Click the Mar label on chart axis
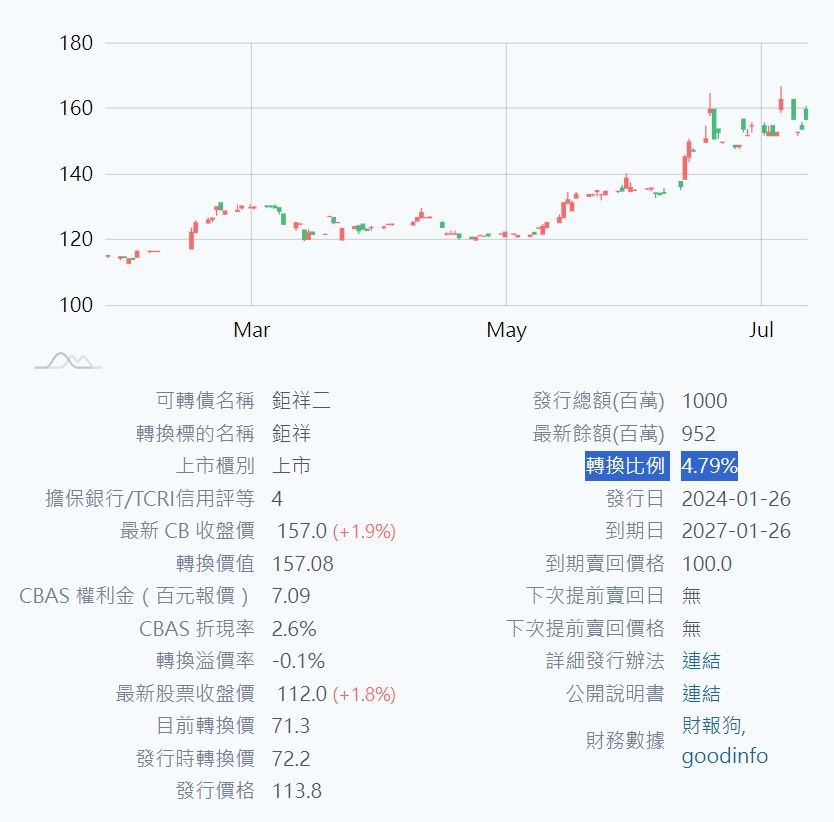This screenshot has height=822, width=834. click(x=251, y=330)
